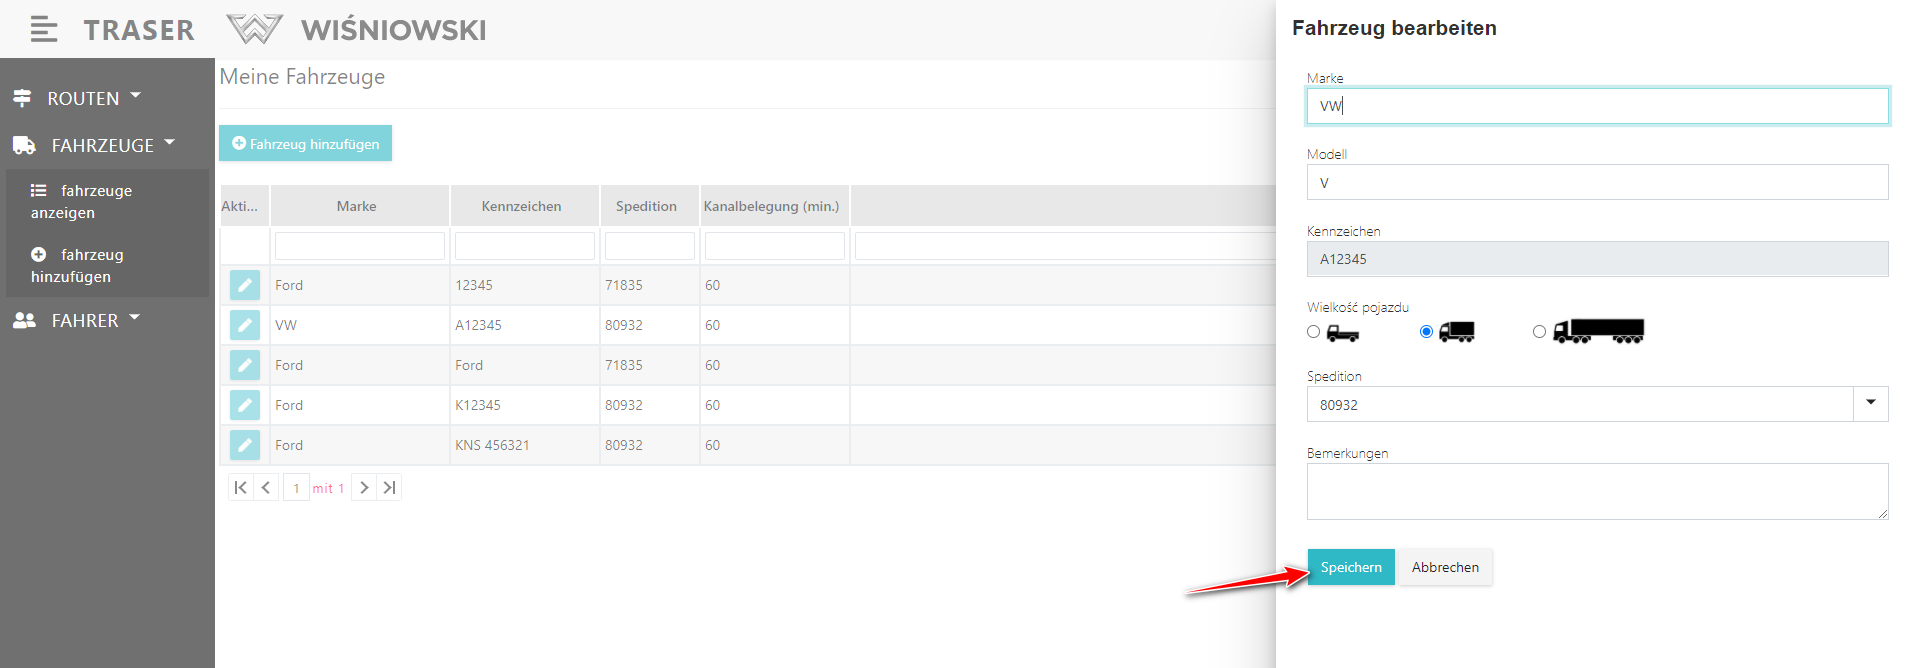Click edit pencil for Ford 12345 row
The width and height of the screenshot is (1920, 668).
pos(244,285)
